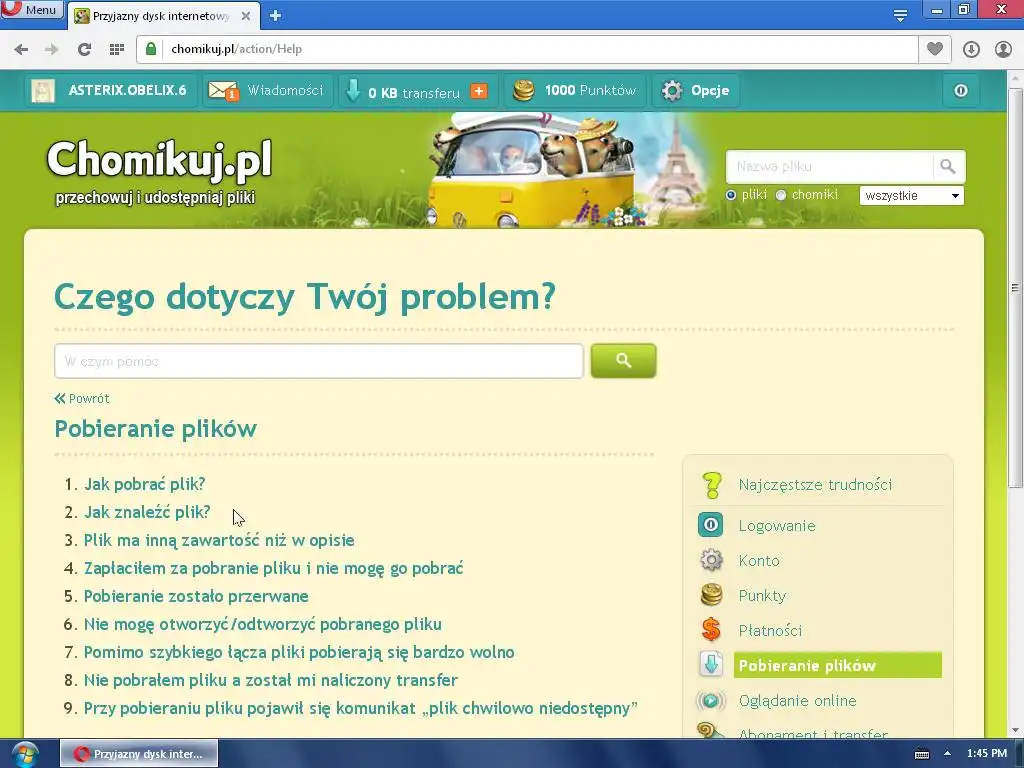1024x768 pixels.
Task: Click the 0 KB transferu download arrow
Action: (353, 91)
